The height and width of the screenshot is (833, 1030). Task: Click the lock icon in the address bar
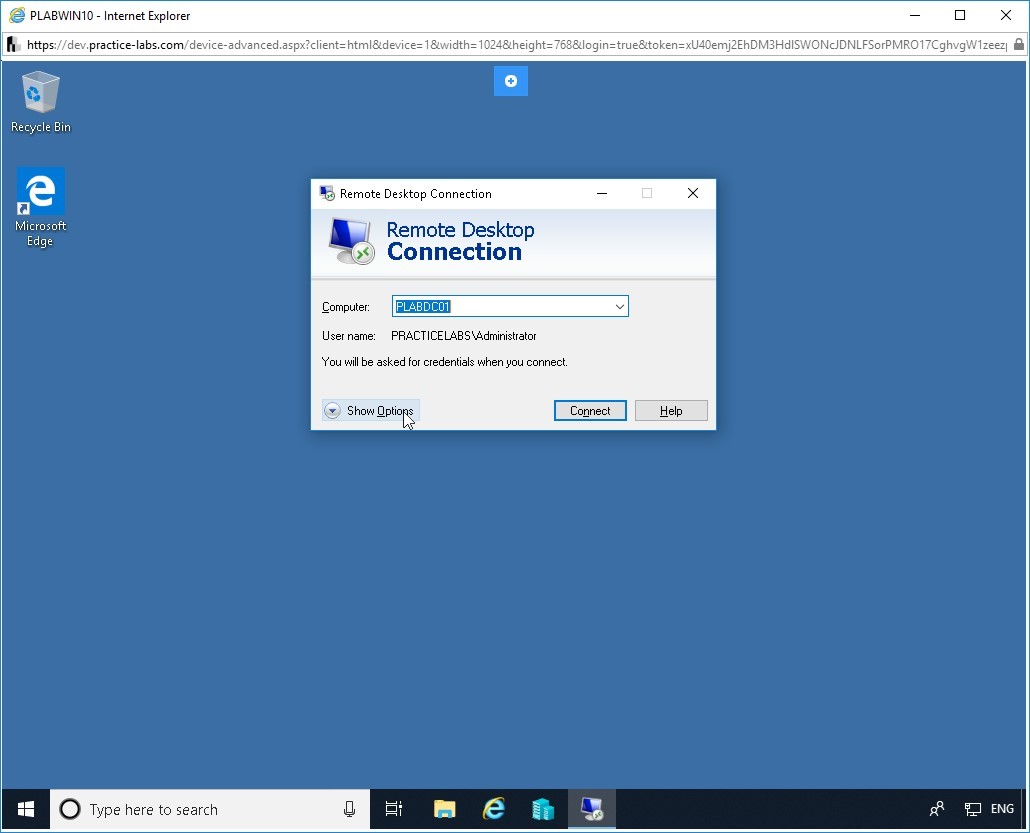(1018, 45)
